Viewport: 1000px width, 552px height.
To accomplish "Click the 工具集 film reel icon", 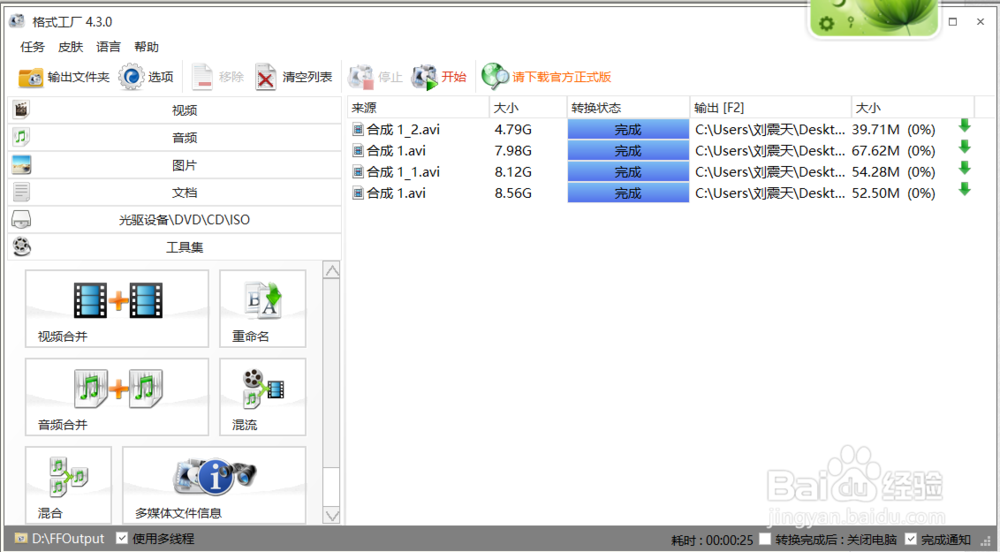I will [21, 247].
